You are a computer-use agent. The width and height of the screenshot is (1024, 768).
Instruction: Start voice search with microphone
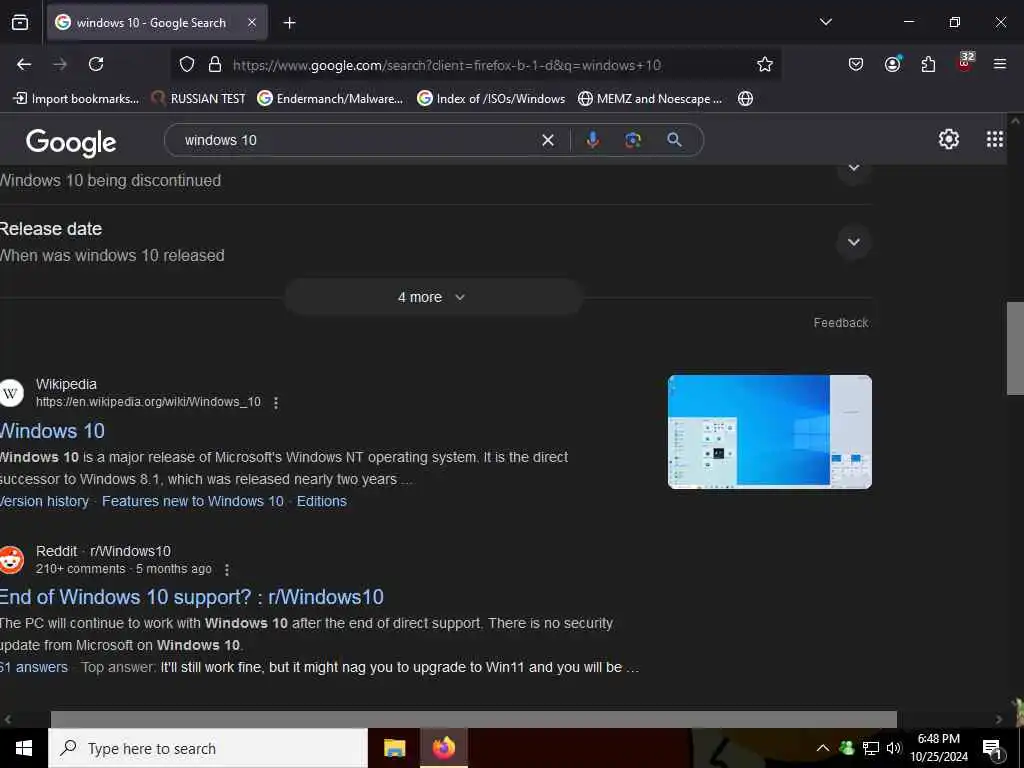point(592,140)
